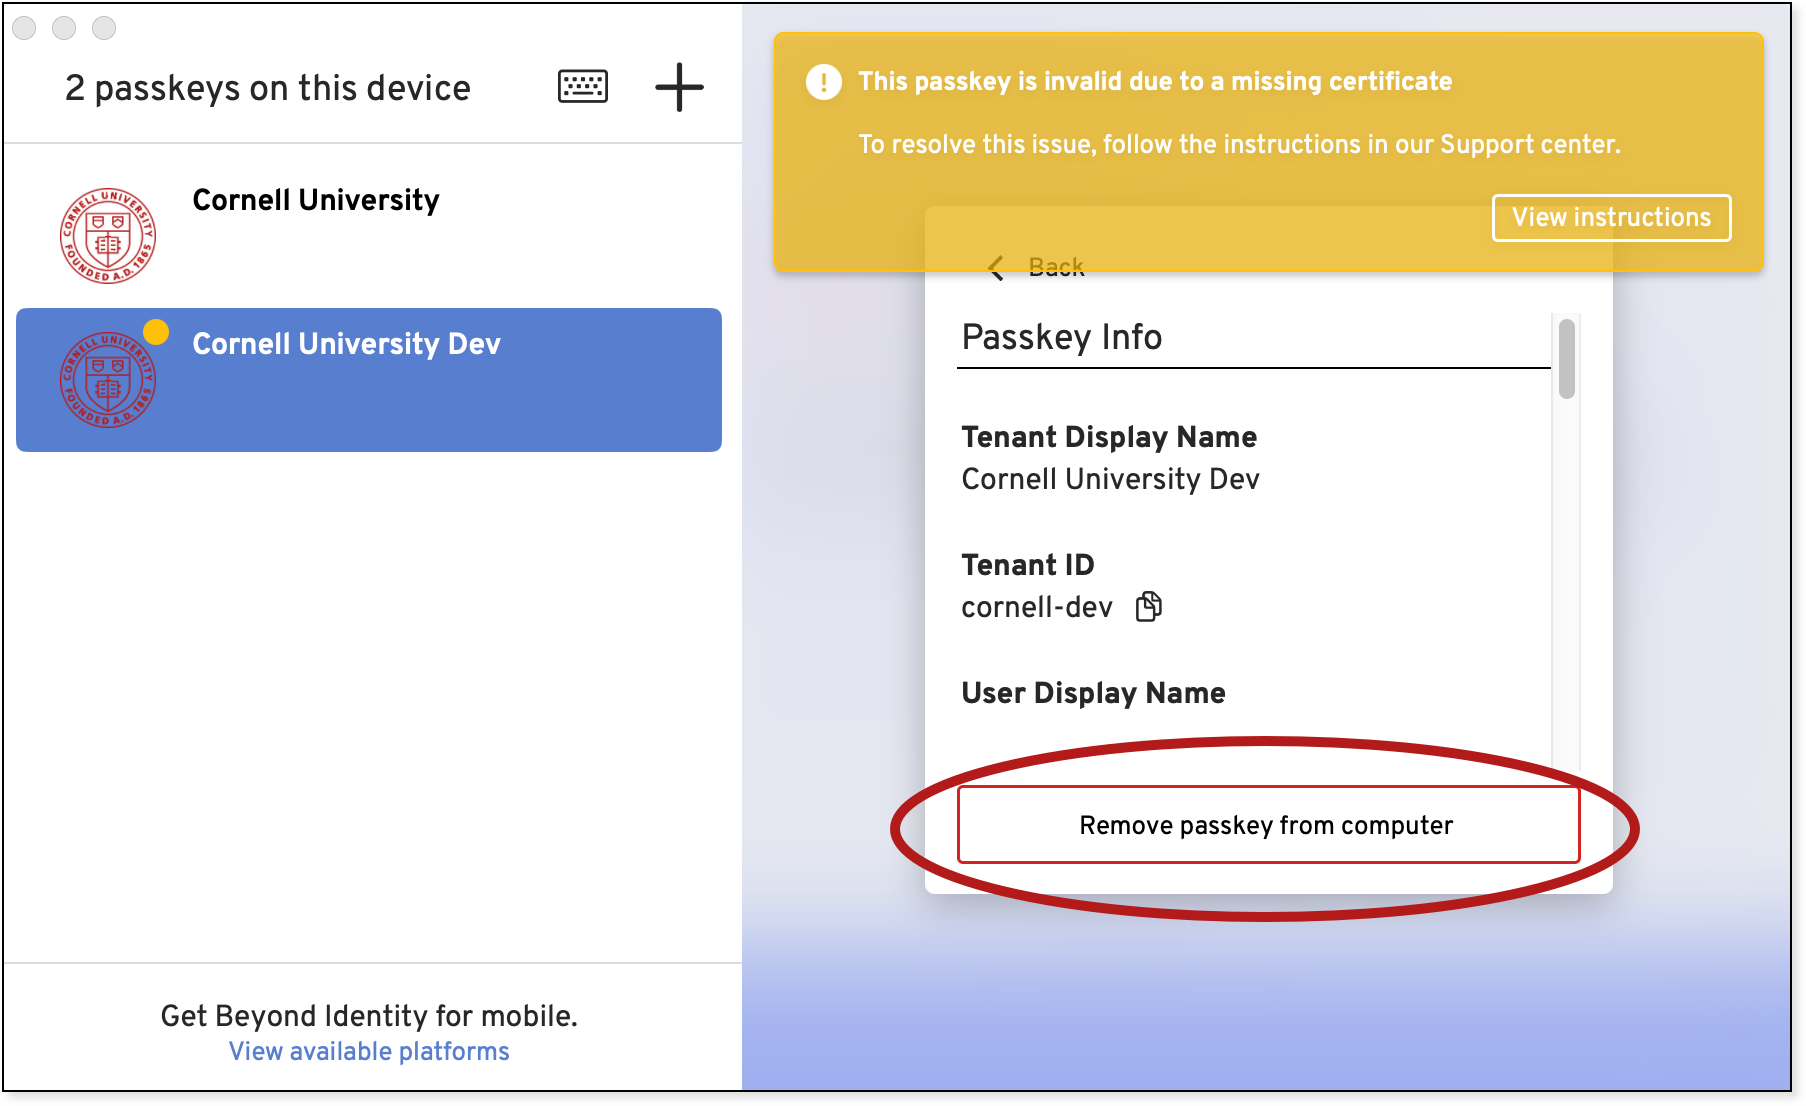Click the macOS minimize window button
Viewport: 1806px width, 1106px height.
pyautogui.click(x=64, y=28)
